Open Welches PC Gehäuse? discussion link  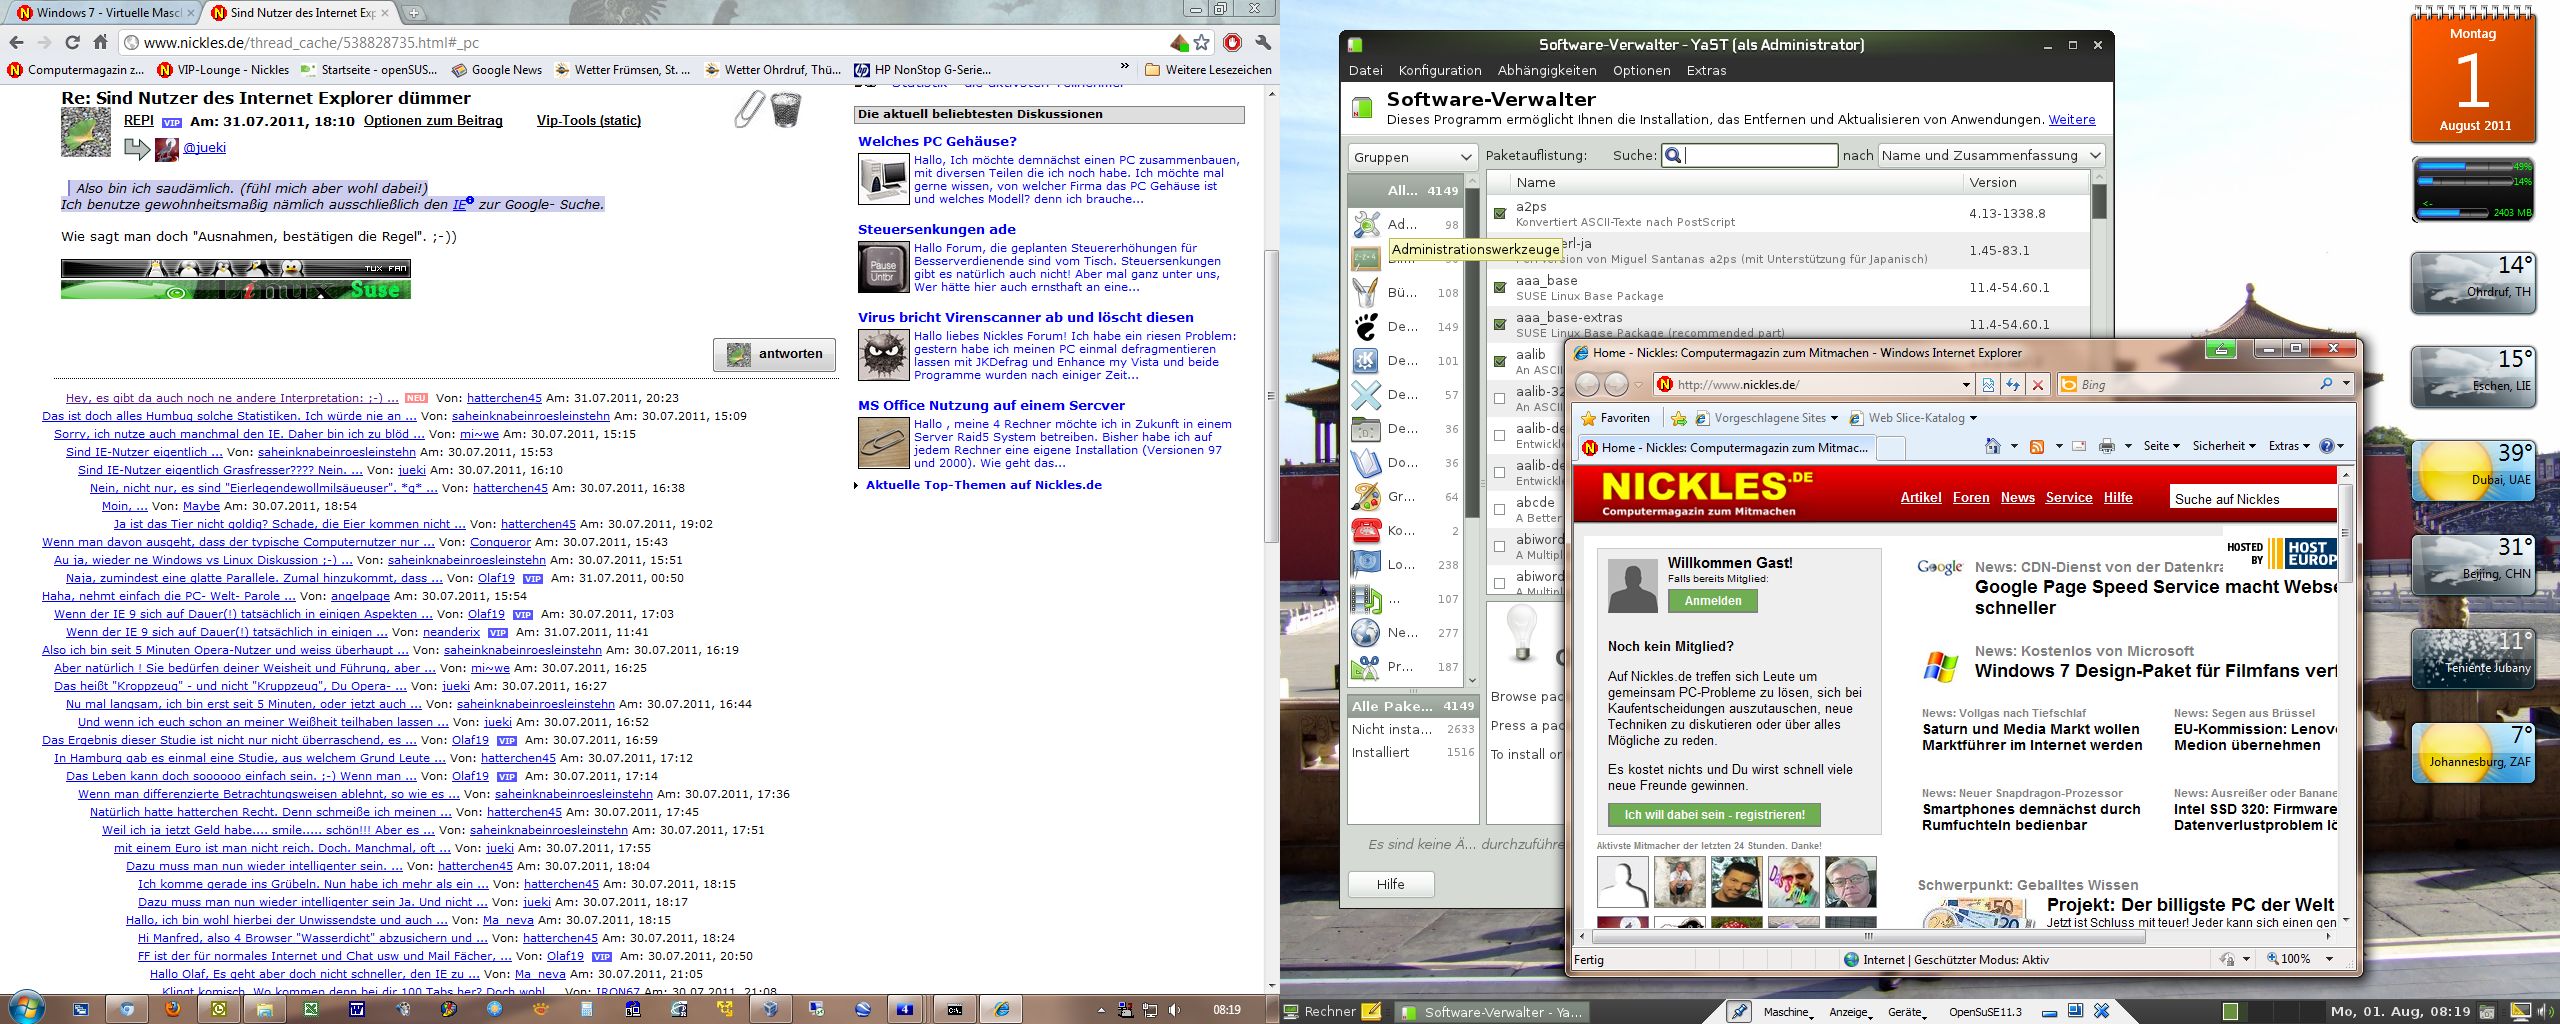tap(937, 141)
